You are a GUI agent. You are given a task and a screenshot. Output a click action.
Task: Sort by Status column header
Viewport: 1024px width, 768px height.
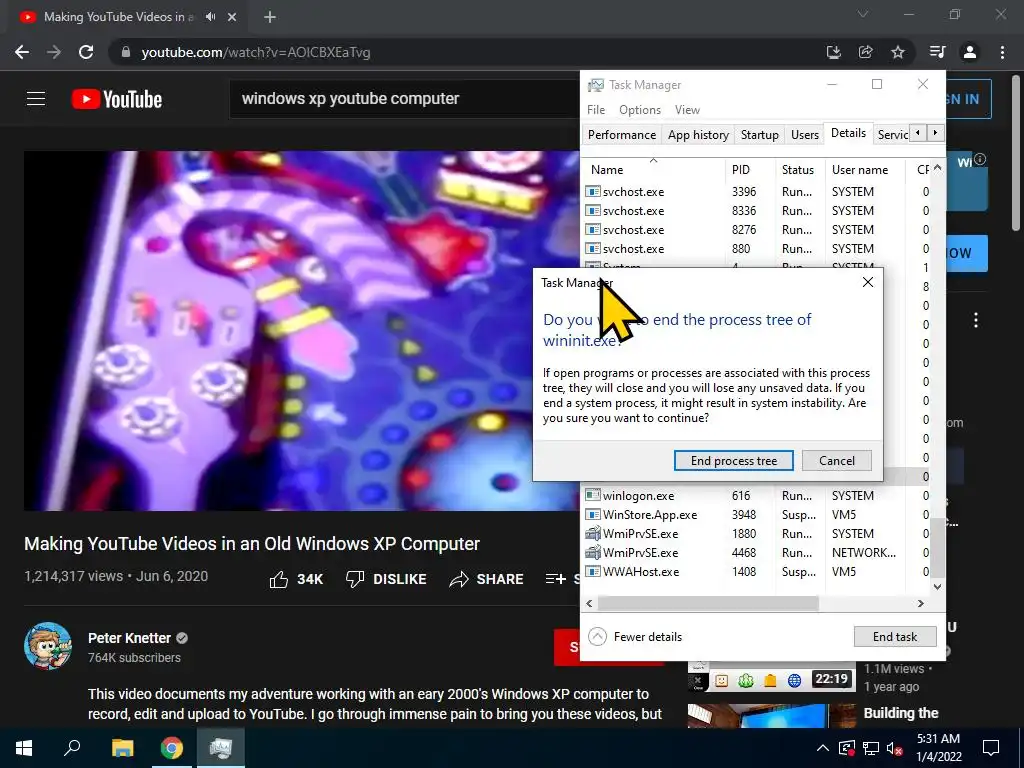(x=800, y=170)
